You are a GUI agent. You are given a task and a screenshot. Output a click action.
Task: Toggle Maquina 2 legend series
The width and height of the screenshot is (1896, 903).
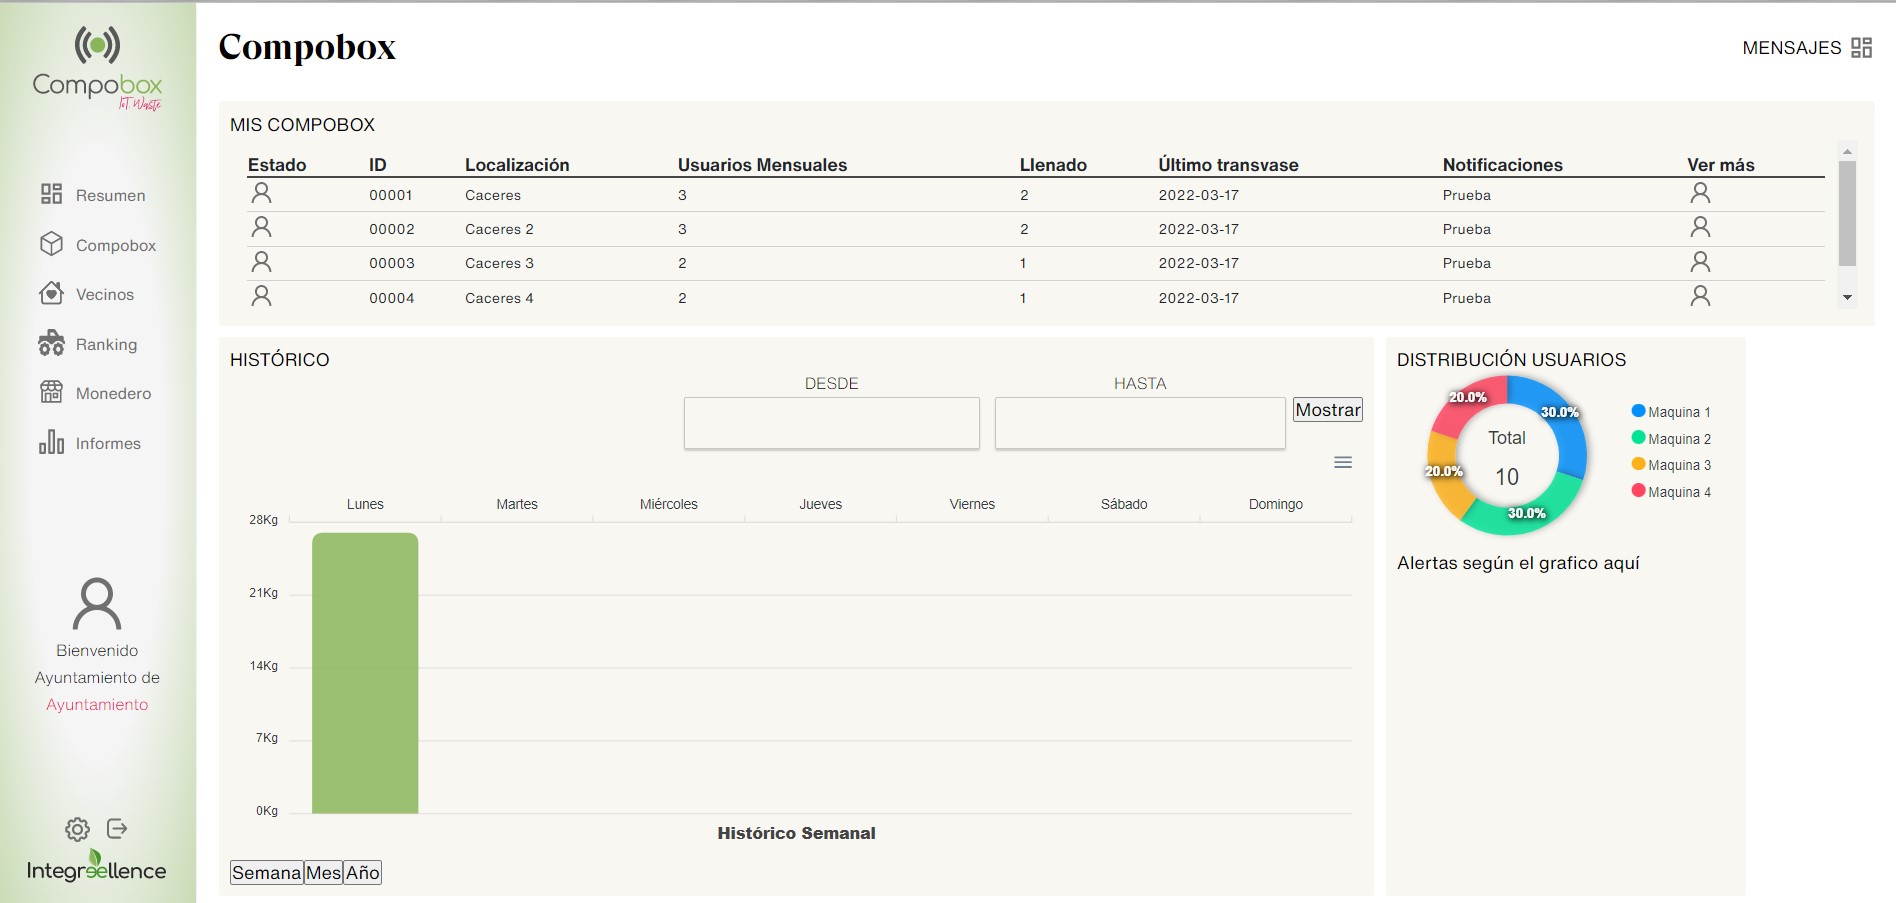point(1671,439)
